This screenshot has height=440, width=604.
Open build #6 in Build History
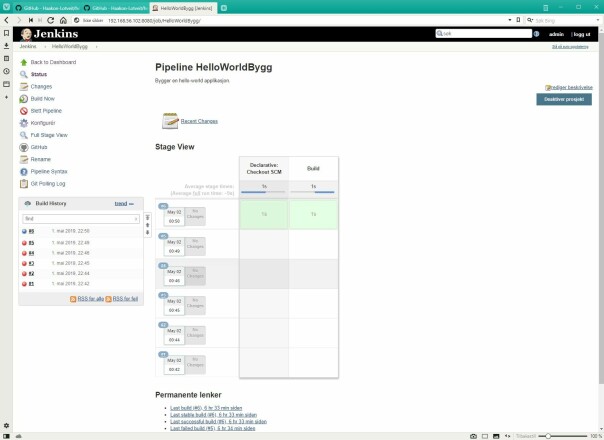(x=31, y=231)
